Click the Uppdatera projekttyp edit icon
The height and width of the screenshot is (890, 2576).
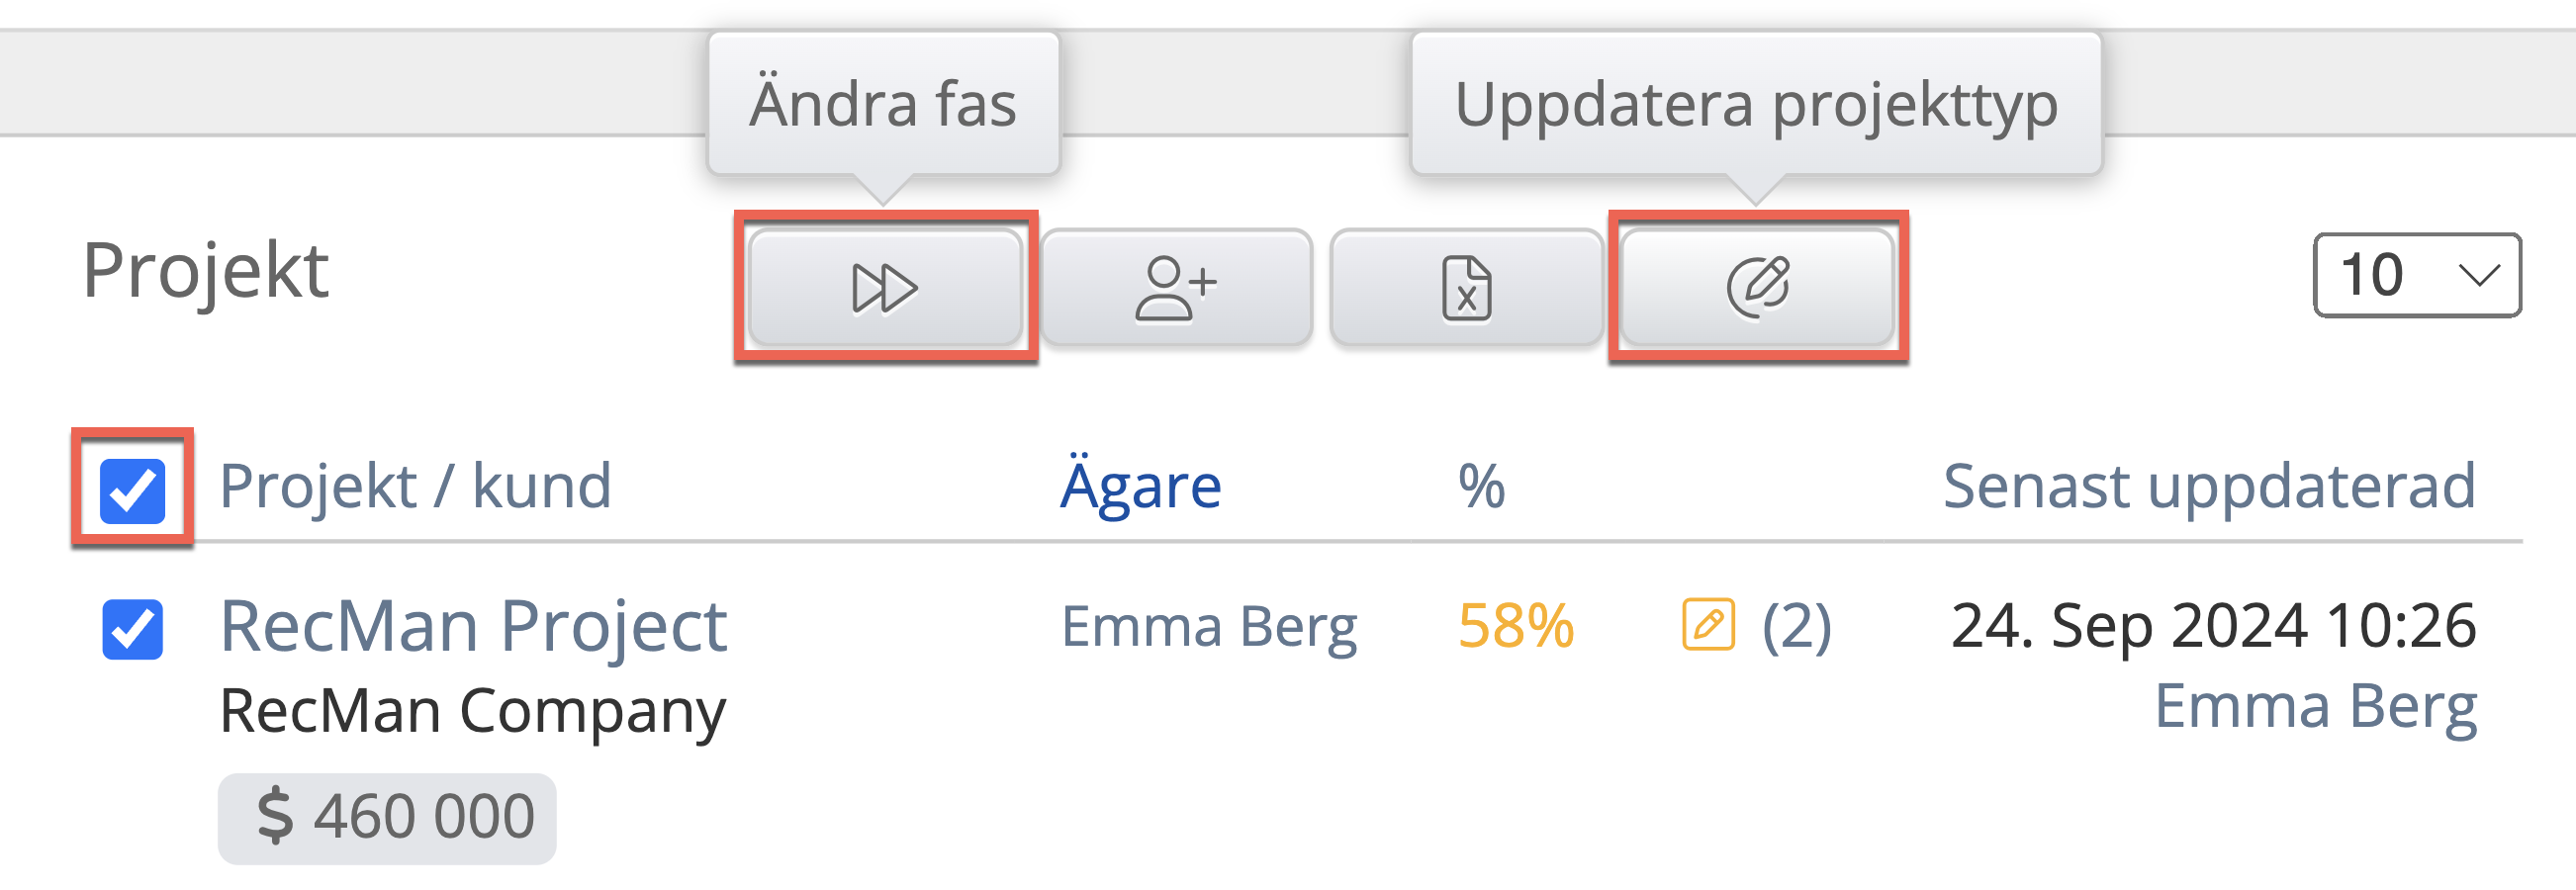1757,288
